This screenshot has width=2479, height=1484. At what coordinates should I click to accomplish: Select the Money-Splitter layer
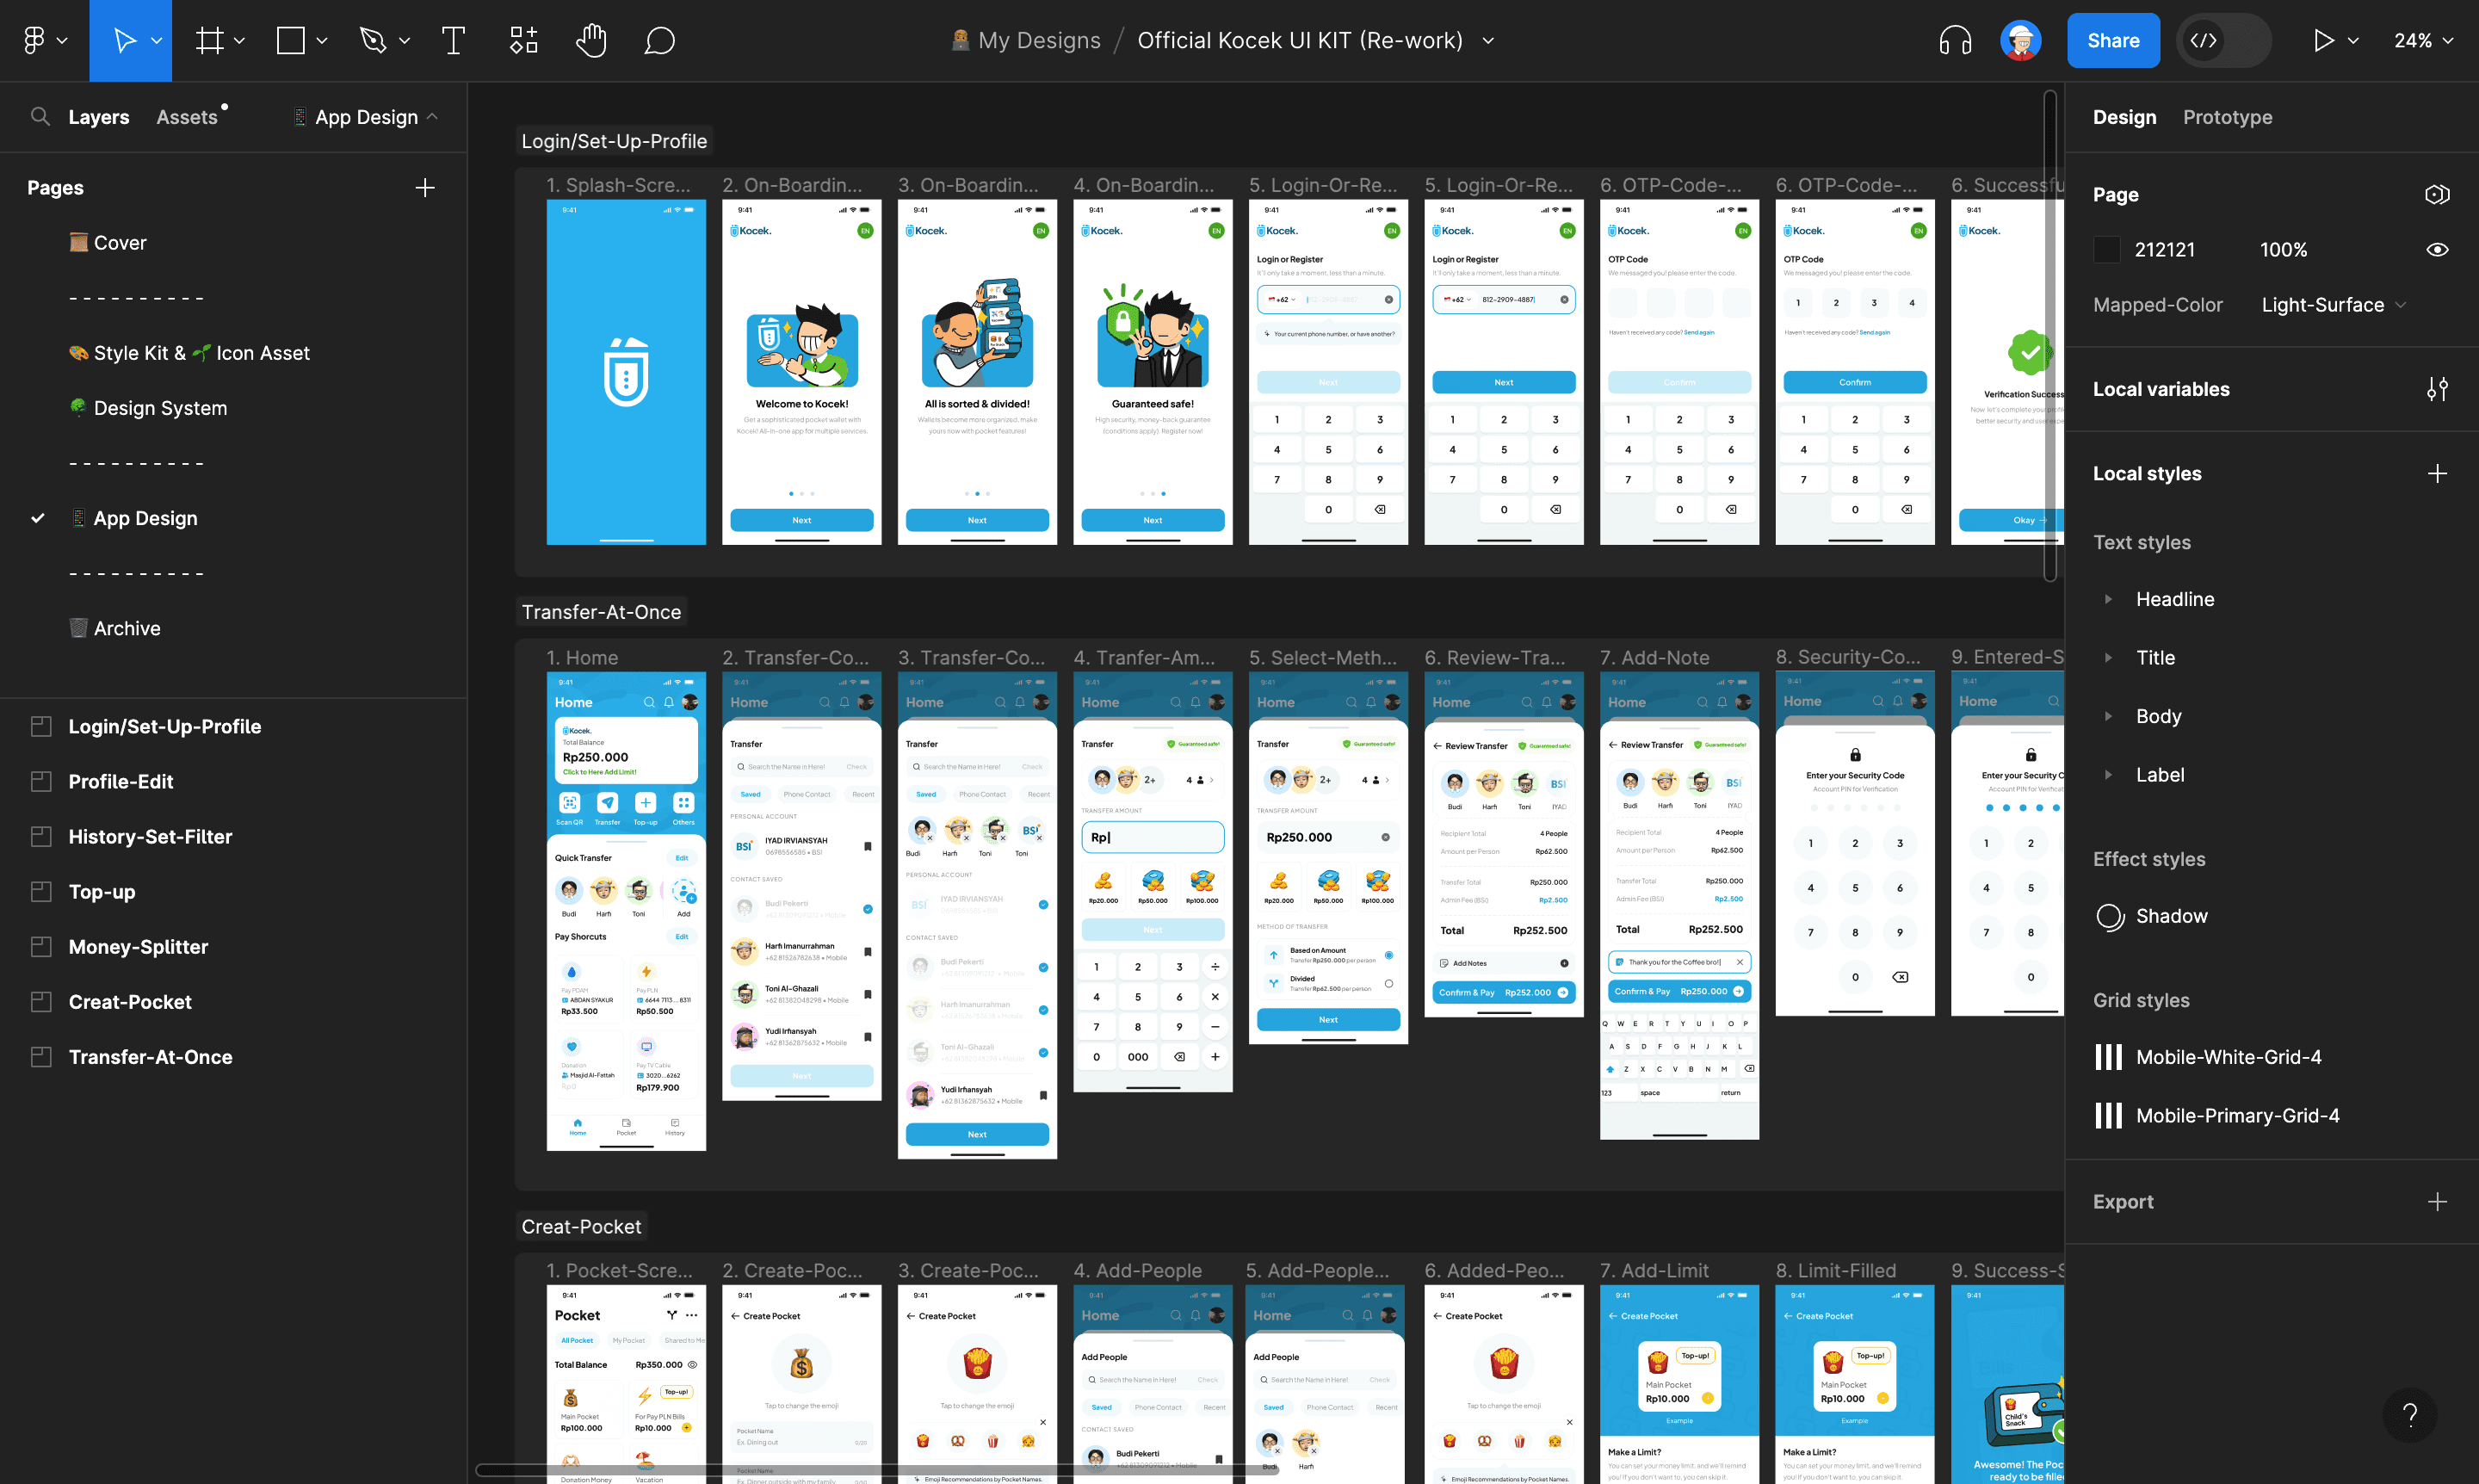[138, 947]
